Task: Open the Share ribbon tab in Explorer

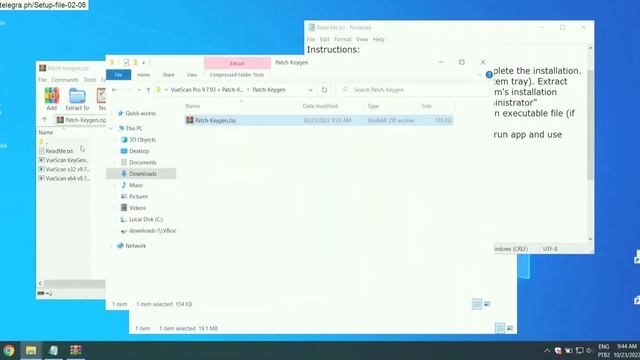Action: pos(168,75)
